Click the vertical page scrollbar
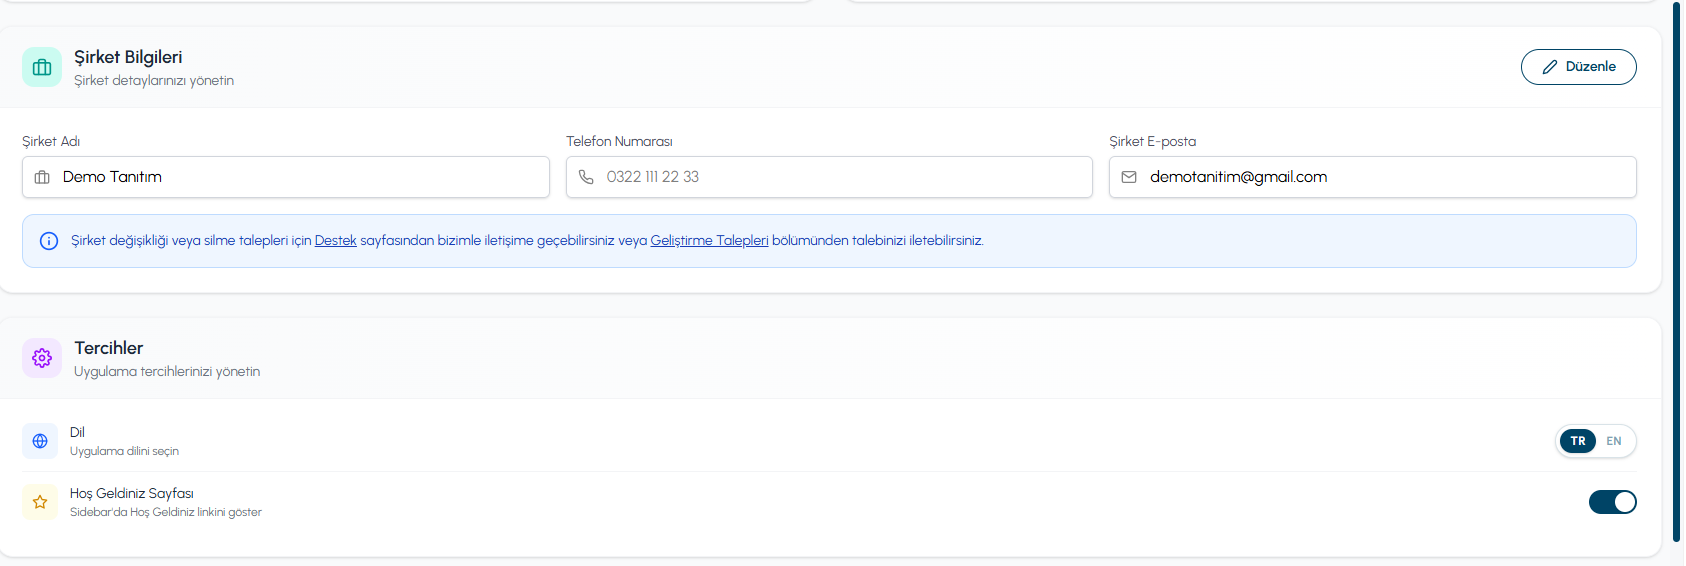The width and height of the screenshot is (1686, 566). point(1677,272)
